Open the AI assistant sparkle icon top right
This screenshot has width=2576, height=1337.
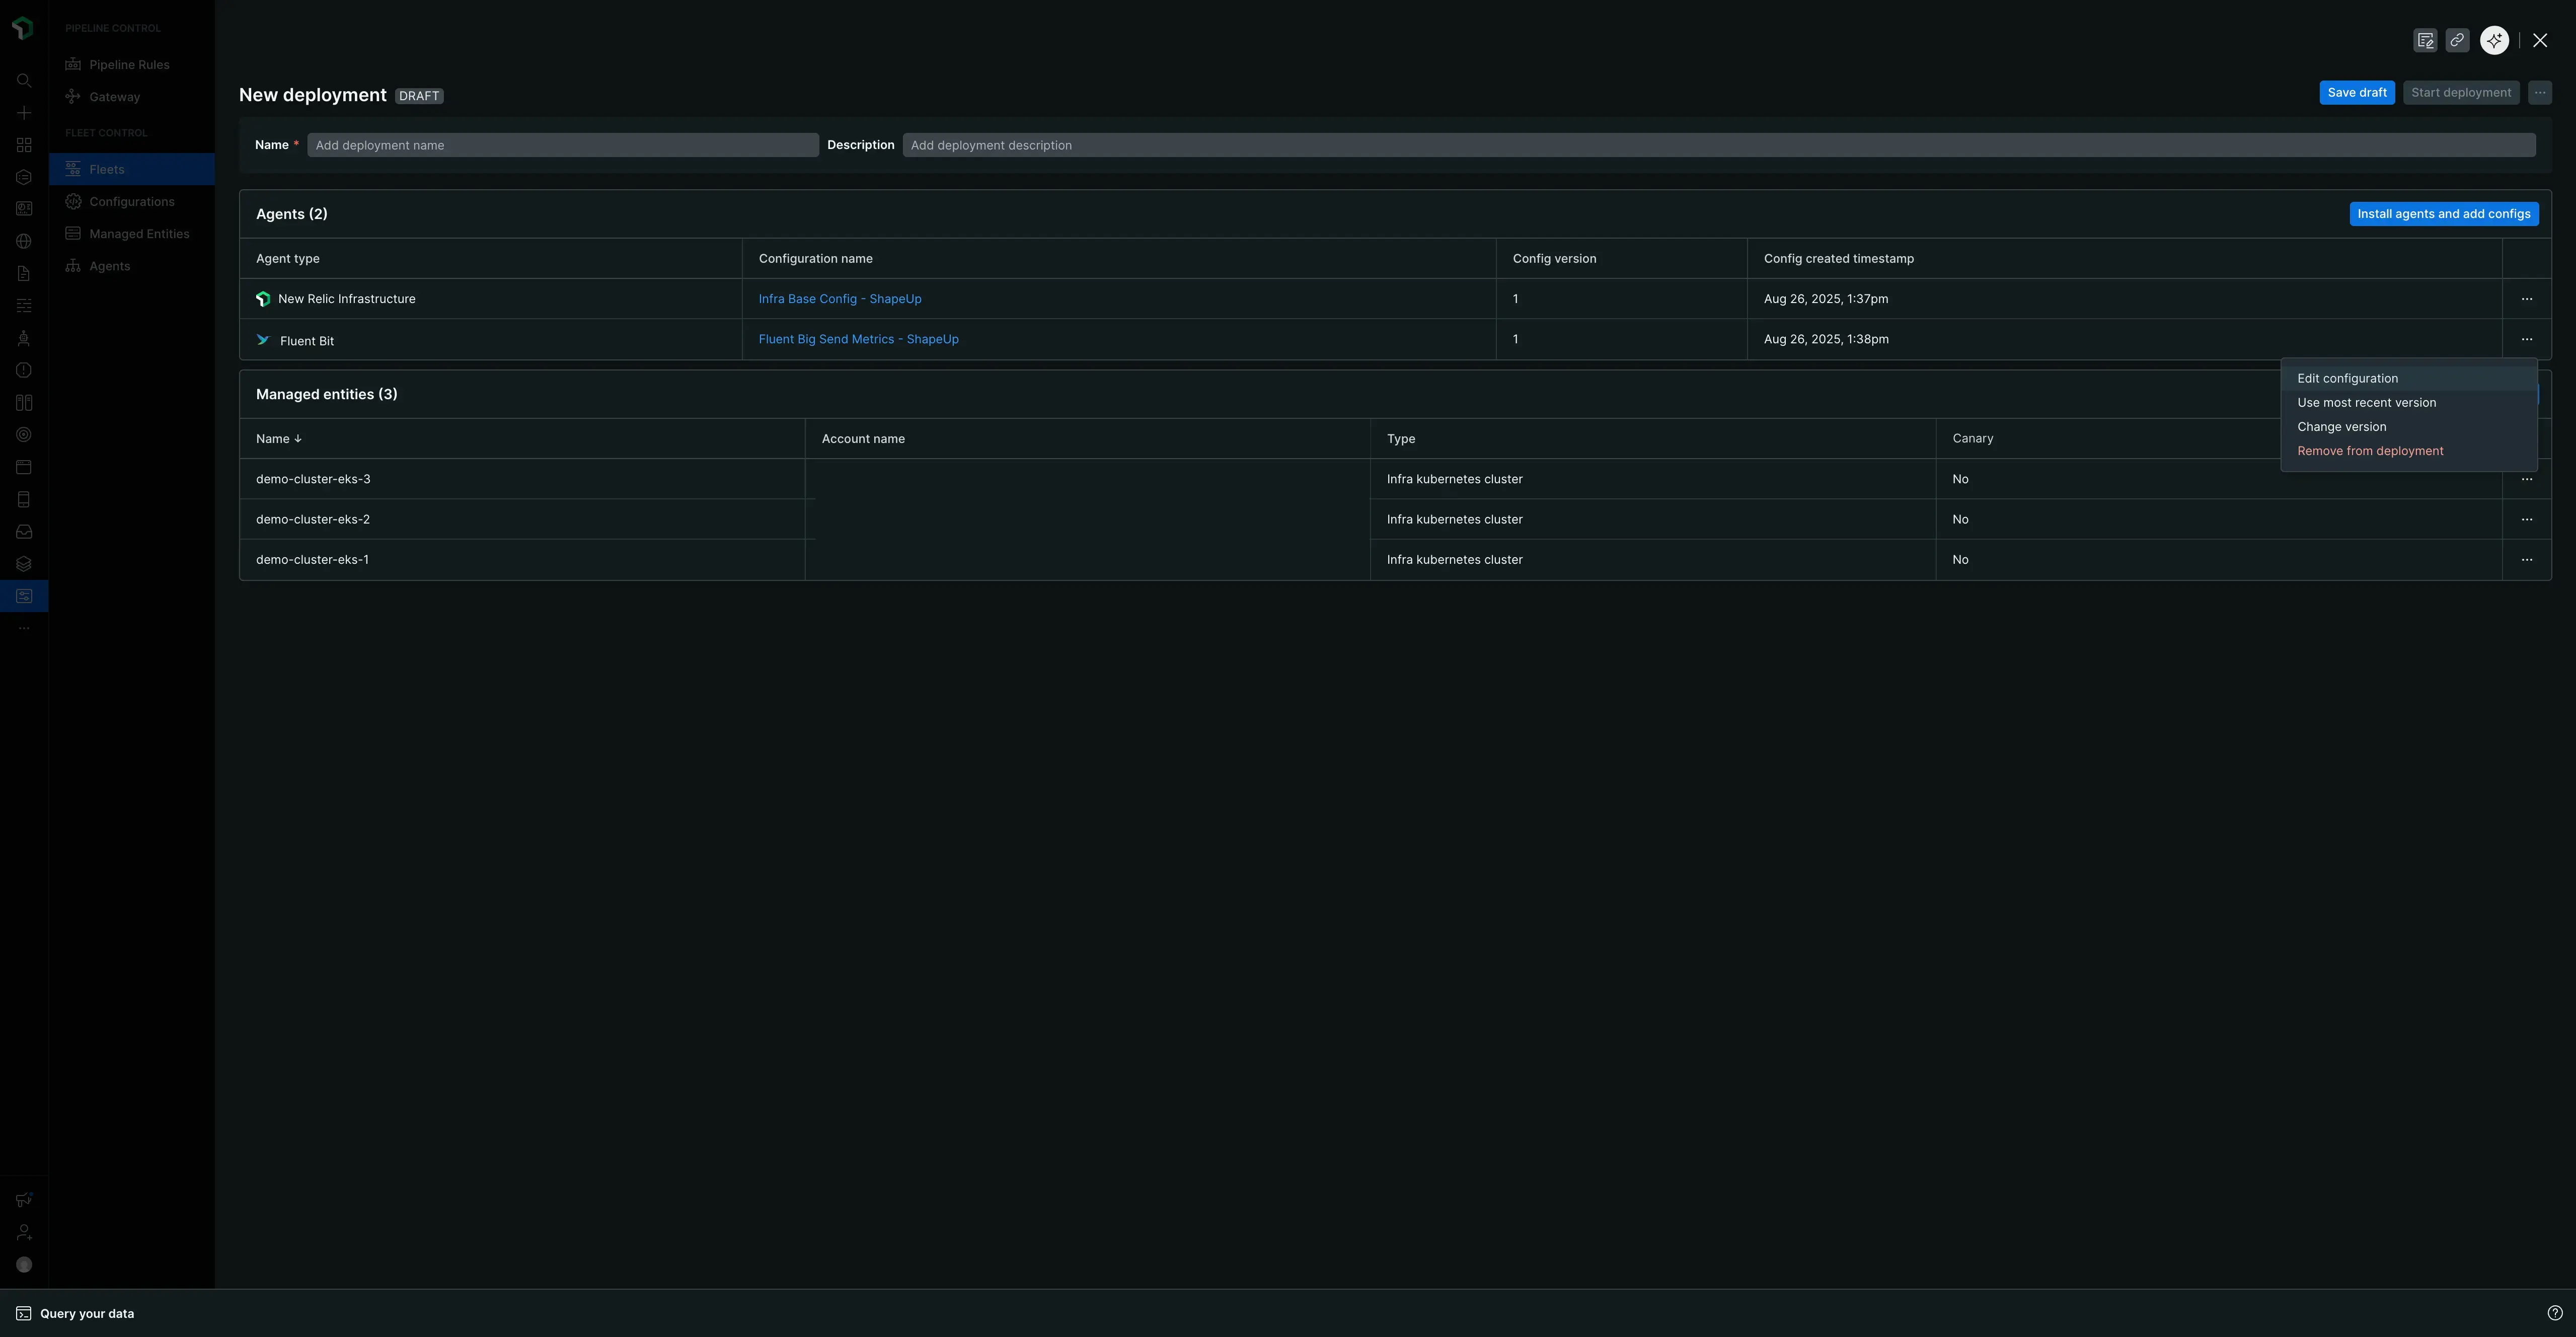pos(2493,40)
